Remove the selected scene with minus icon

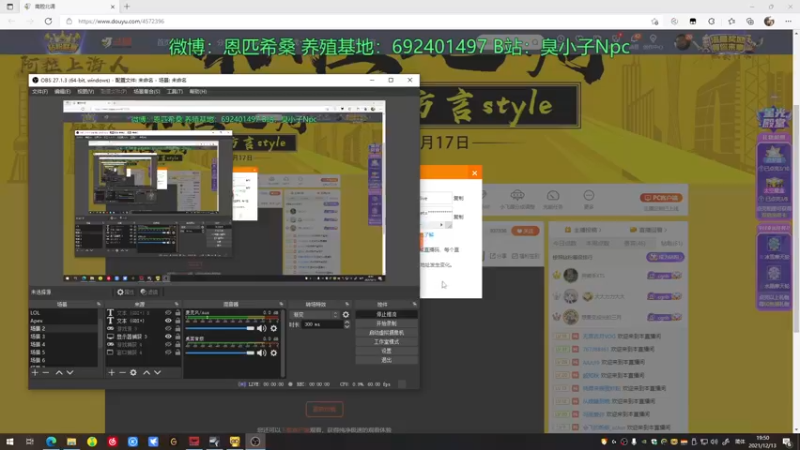pyautogui.click(x=46, y=372)
